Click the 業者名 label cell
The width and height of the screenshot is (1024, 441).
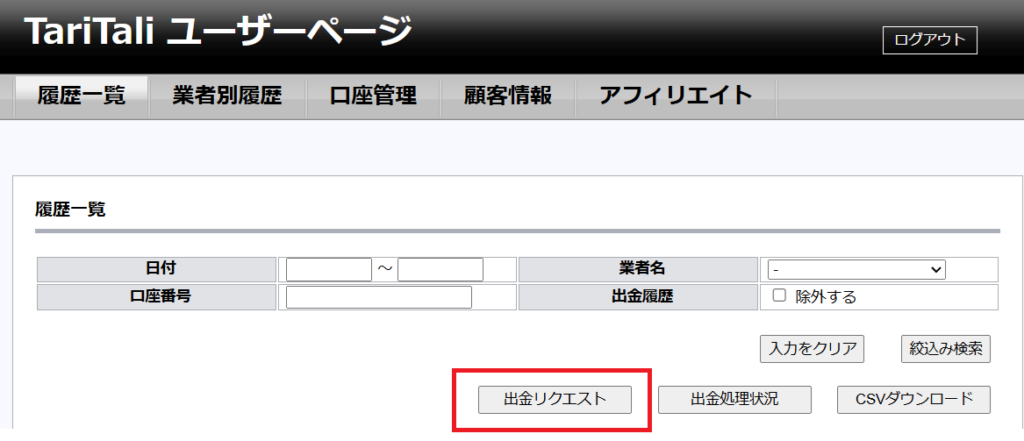pos(637,269)
